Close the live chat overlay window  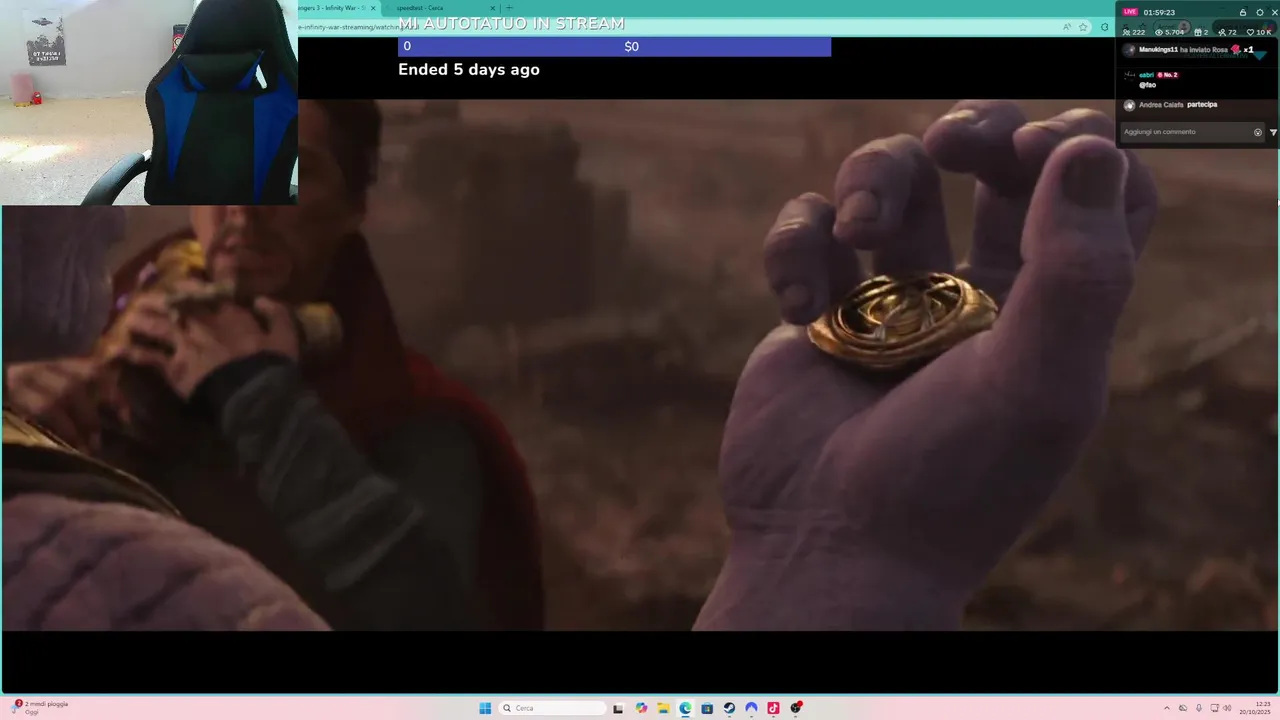pyautogui.click(x=1274, y=12)
